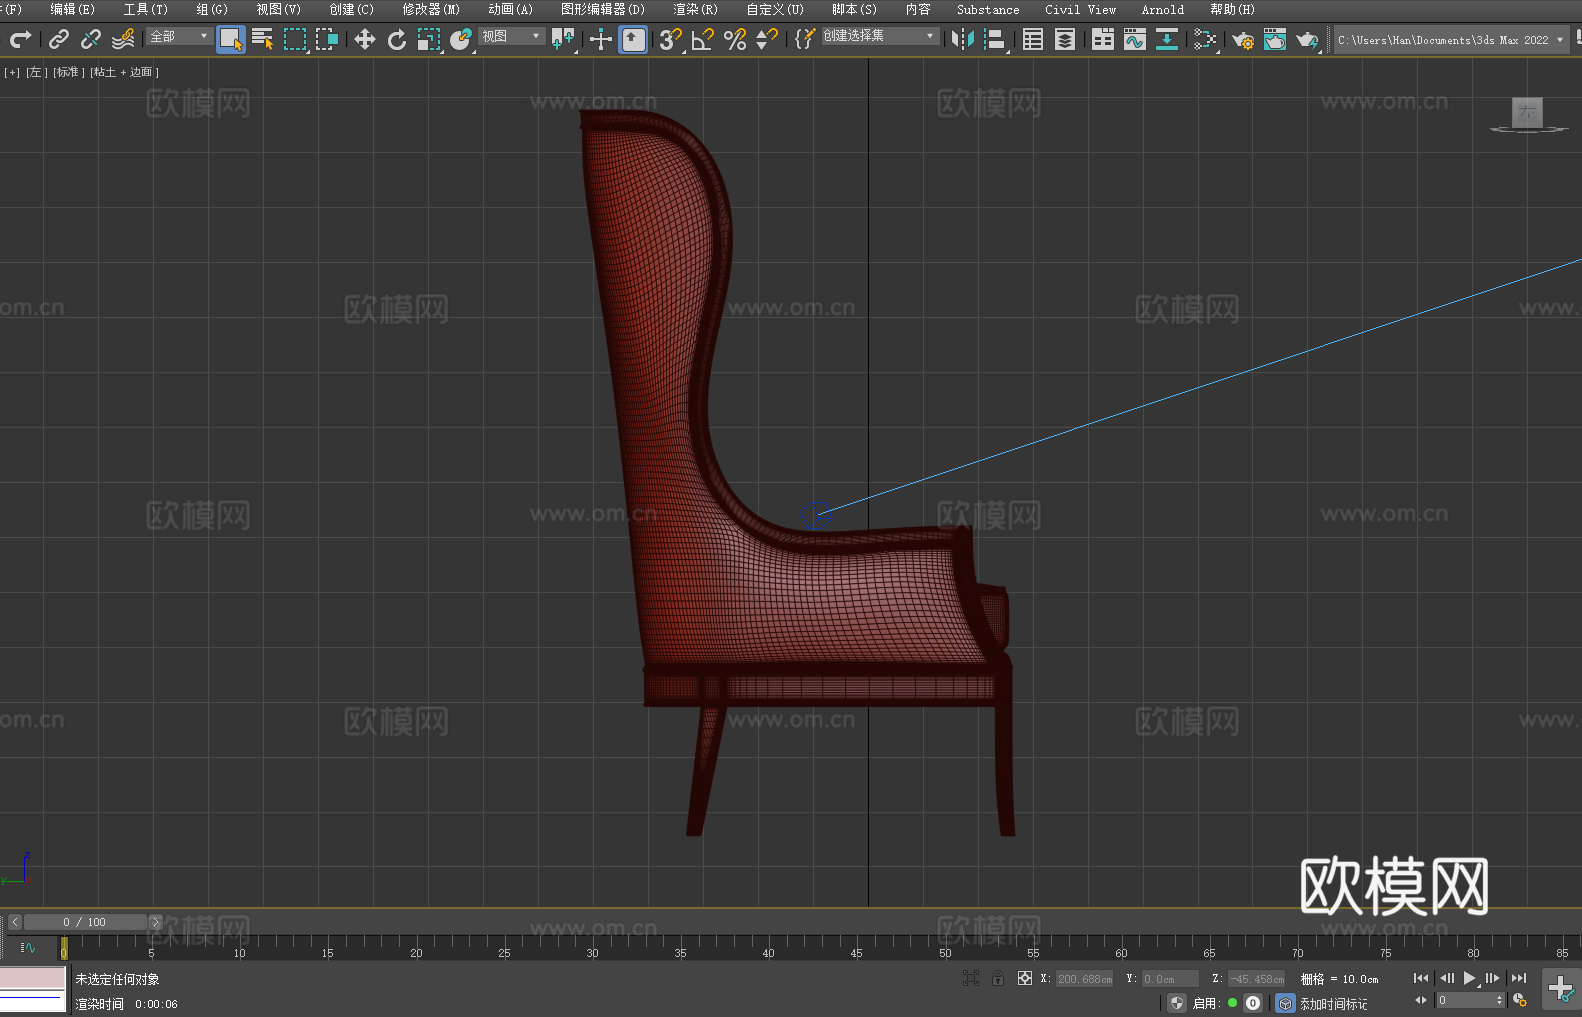
Task: Open the Curve Editor
Action: tap(1135, 39)
